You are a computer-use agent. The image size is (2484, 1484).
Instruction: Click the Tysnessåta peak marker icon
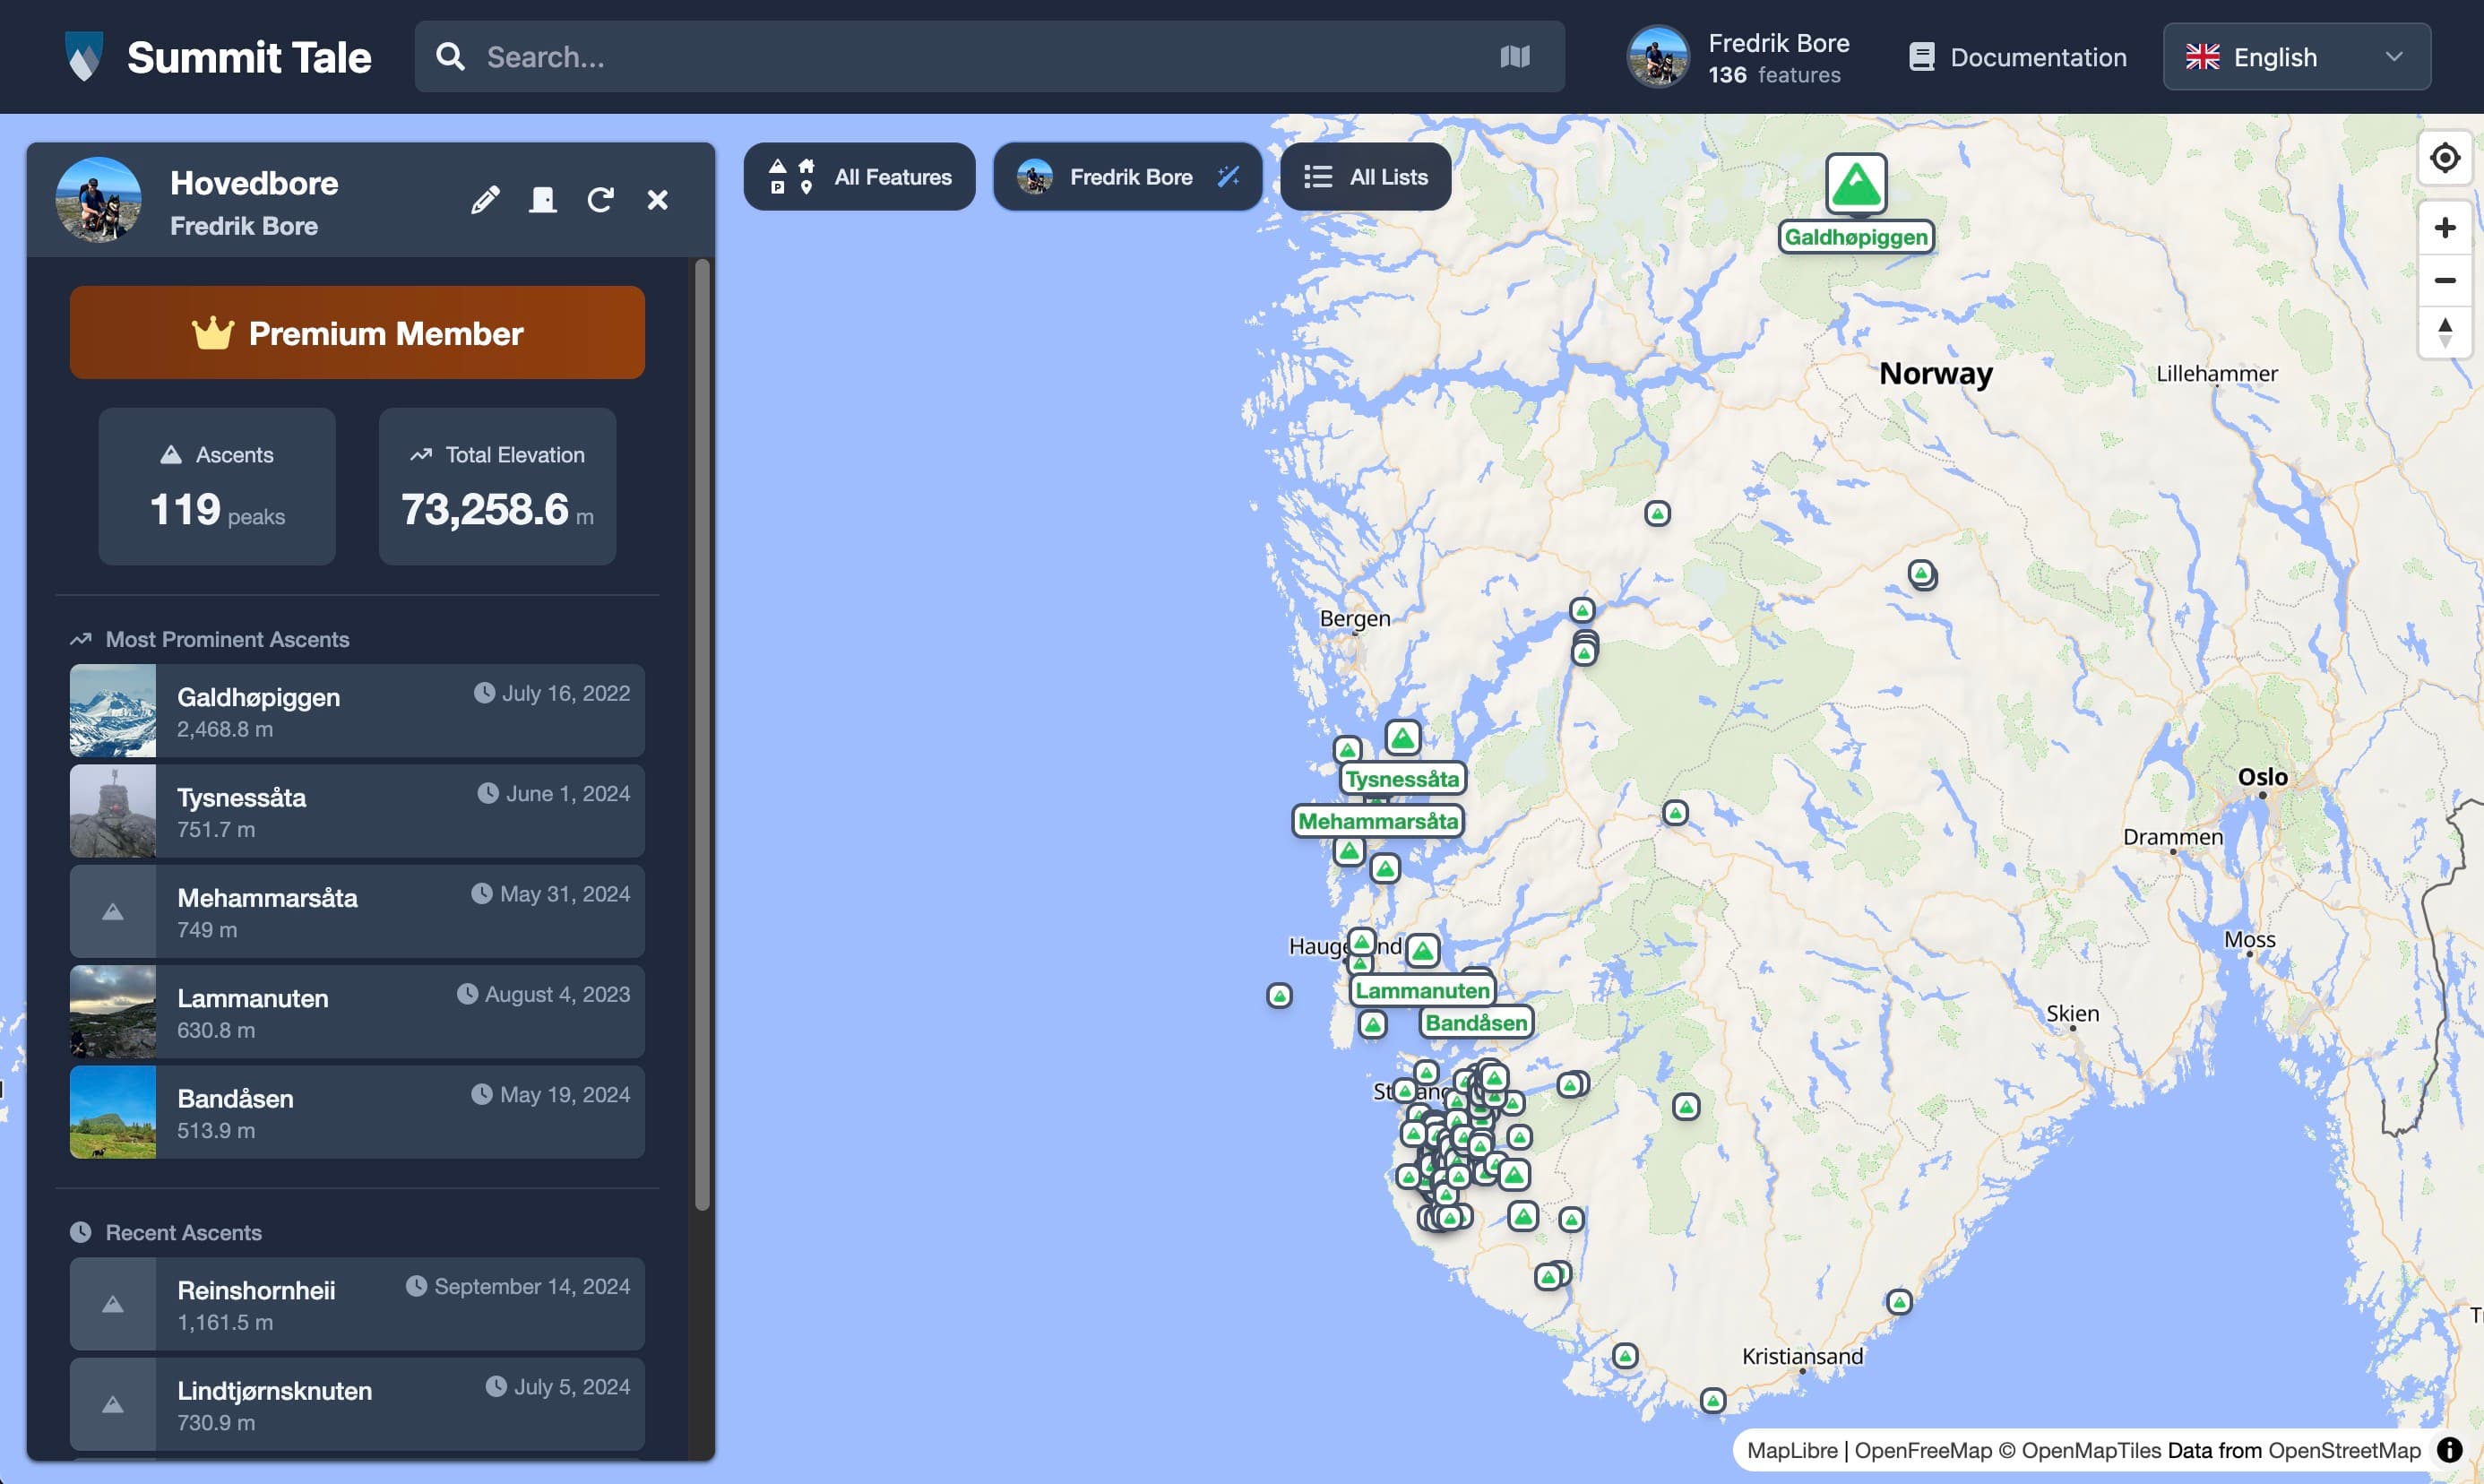pos(1402,738)
